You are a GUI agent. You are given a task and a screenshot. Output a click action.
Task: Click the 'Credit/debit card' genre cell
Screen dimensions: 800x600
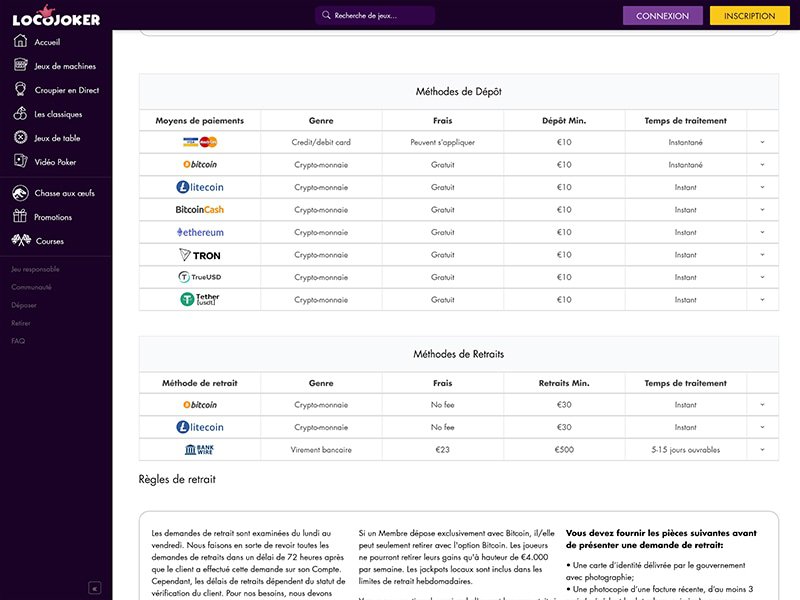coord(321,142)
